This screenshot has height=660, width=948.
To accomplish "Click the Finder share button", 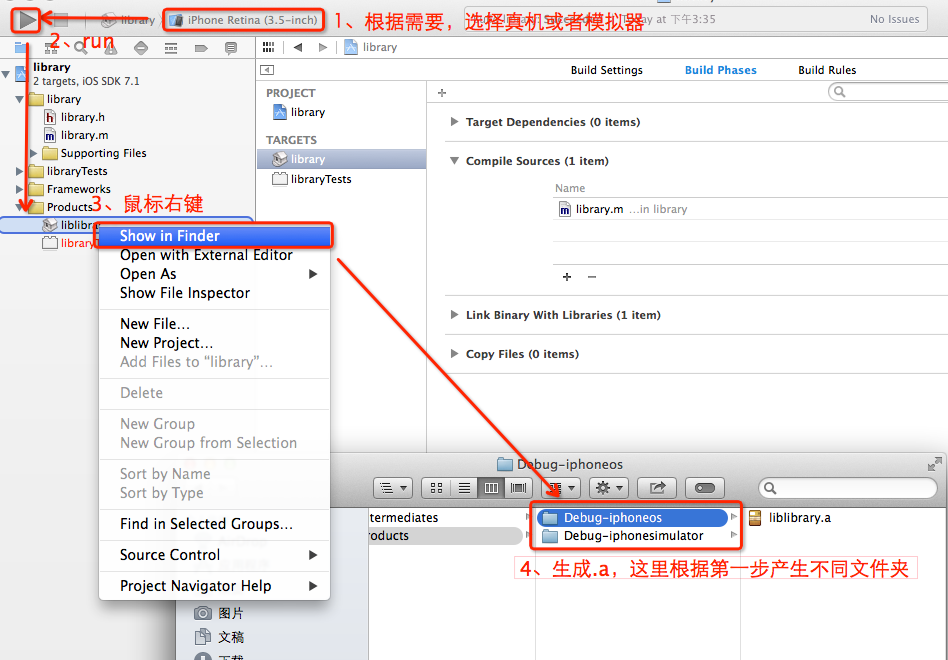I will [x=657, y=488].
